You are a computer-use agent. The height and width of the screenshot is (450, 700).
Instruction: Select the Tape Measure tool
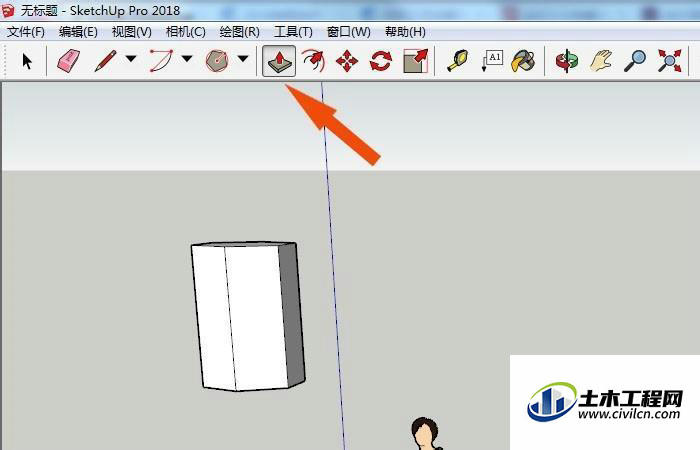click(x=458, y=61)
